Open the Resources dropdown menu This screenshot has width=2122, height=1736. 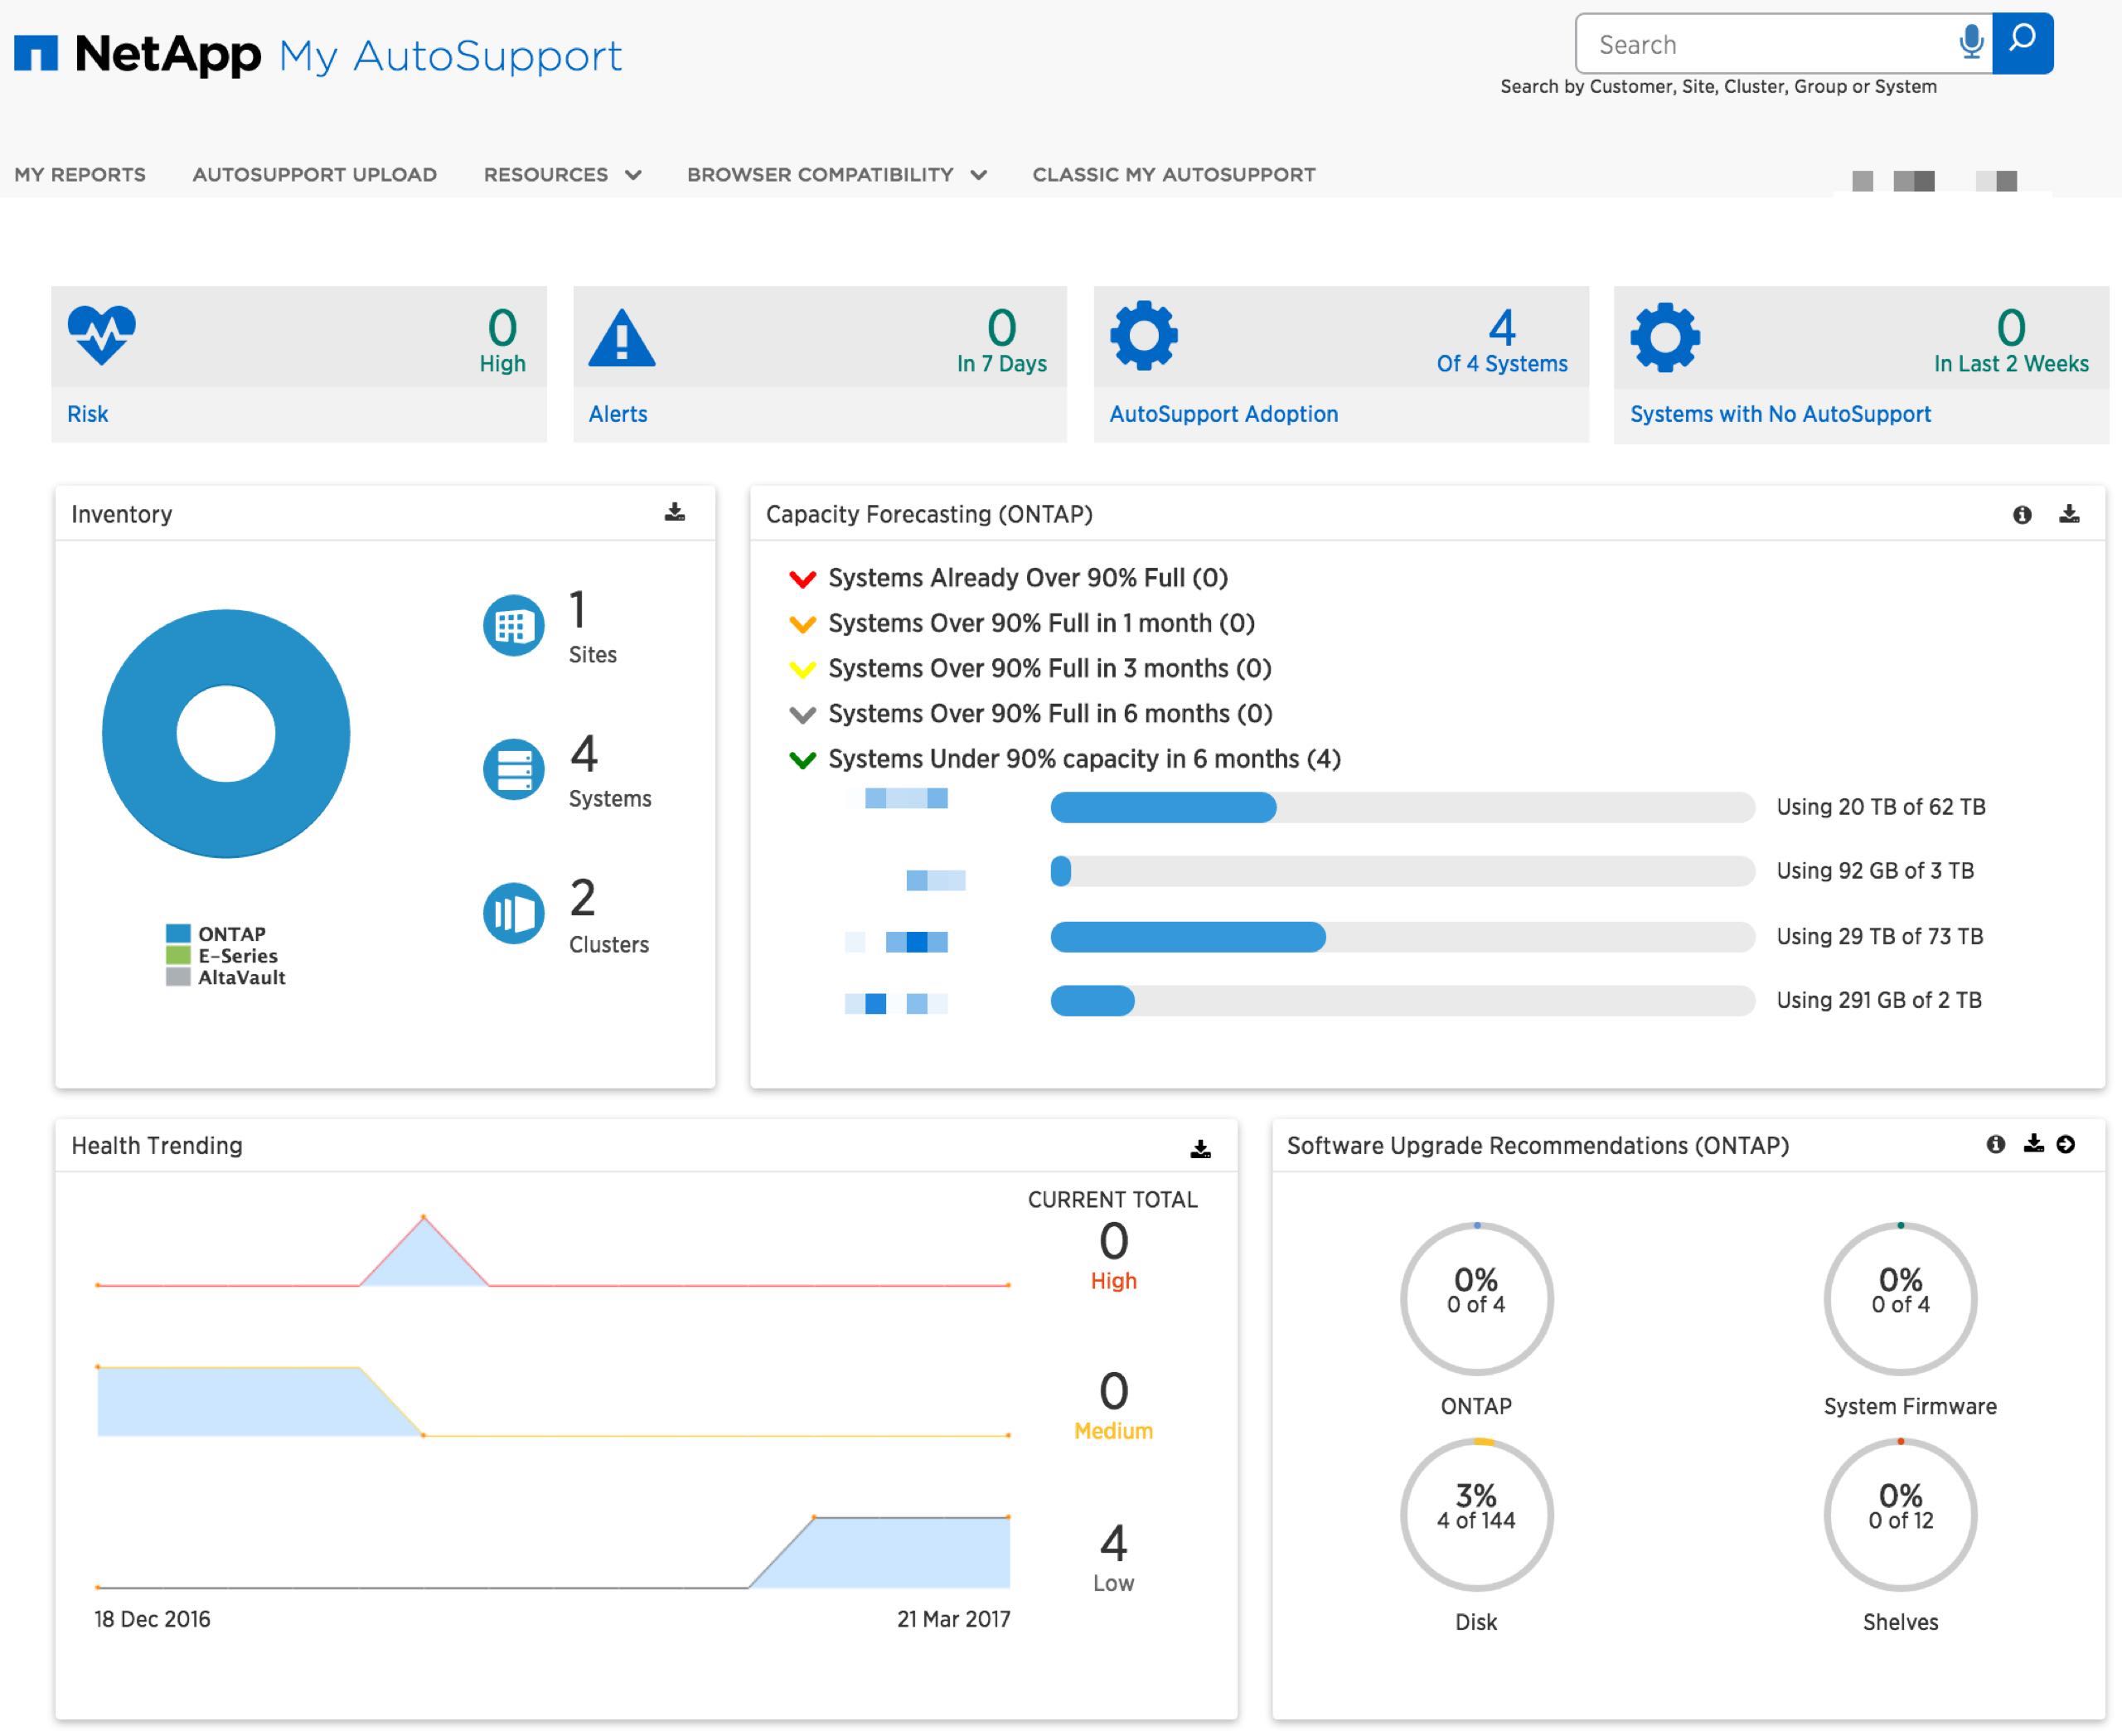click(x=562, y=174)
